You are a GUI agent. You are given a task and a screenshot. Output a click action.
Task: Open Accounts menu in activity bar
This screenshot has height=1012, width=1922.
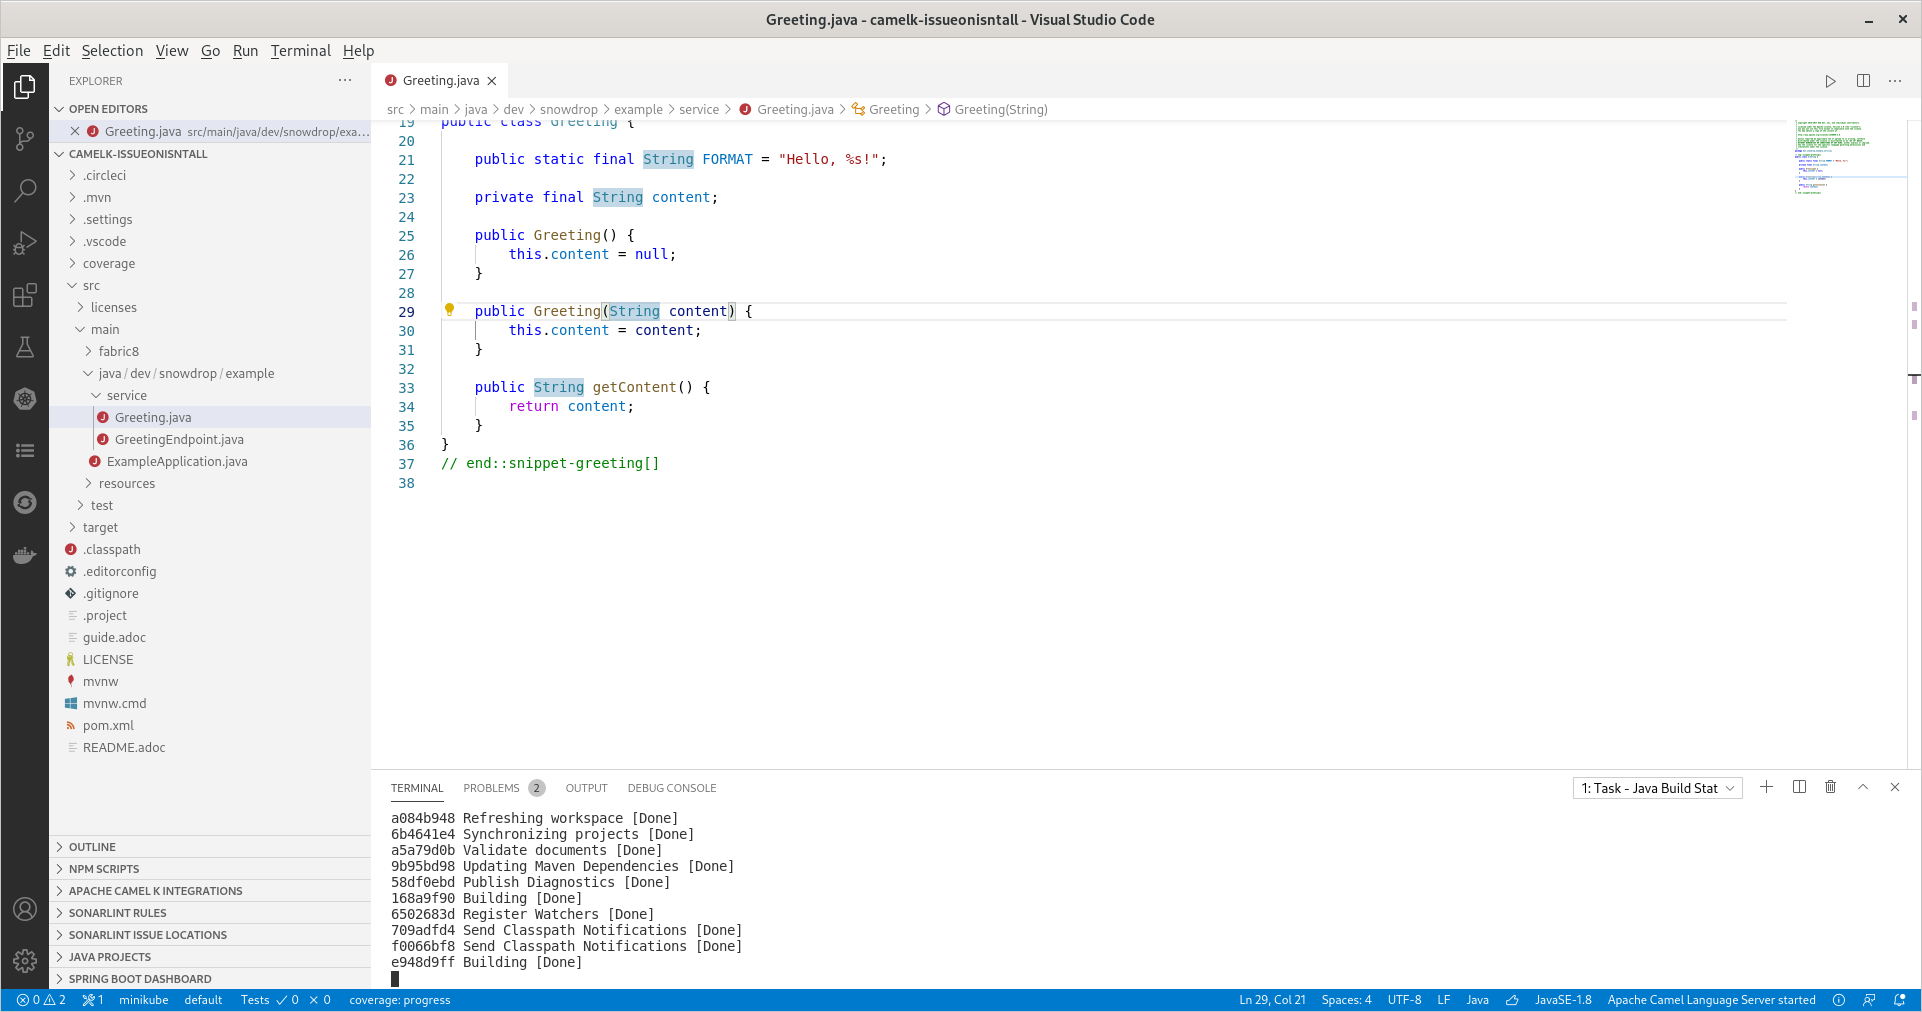click(x=25, y=909)
